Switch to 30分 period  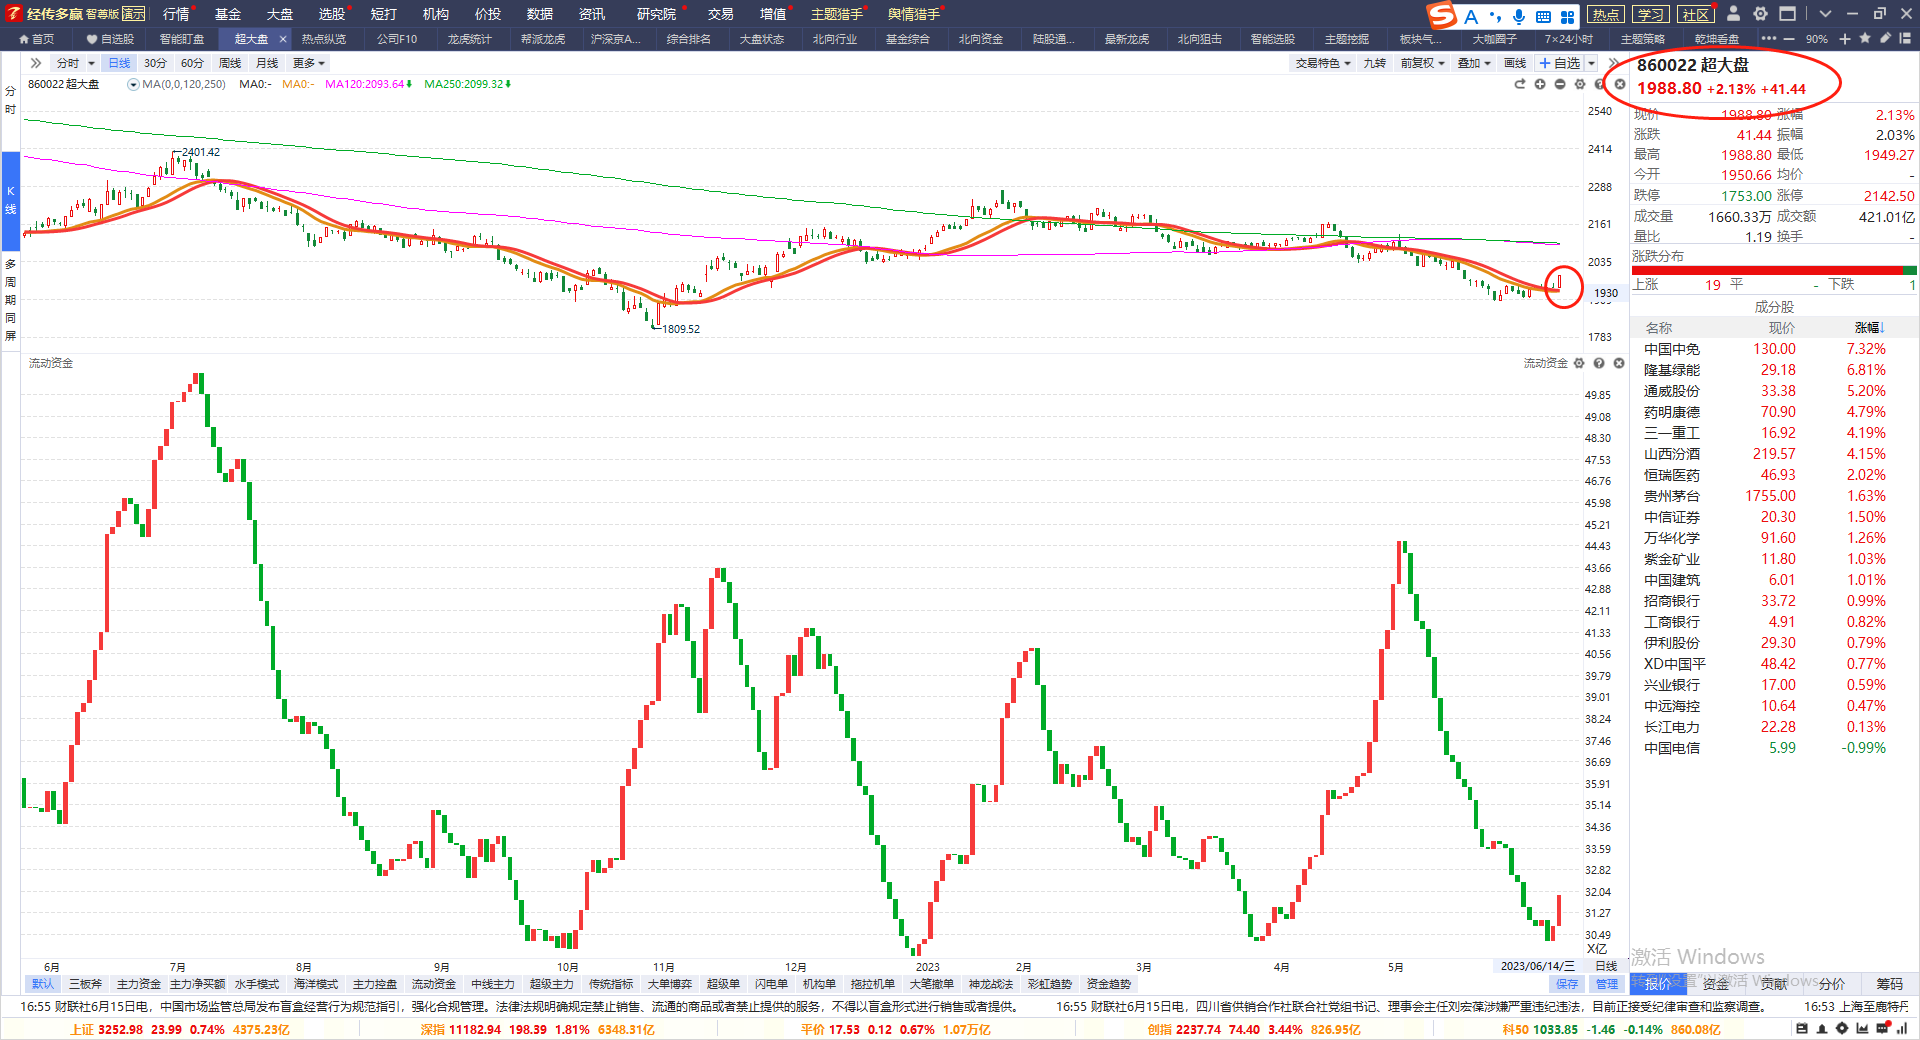155,63
